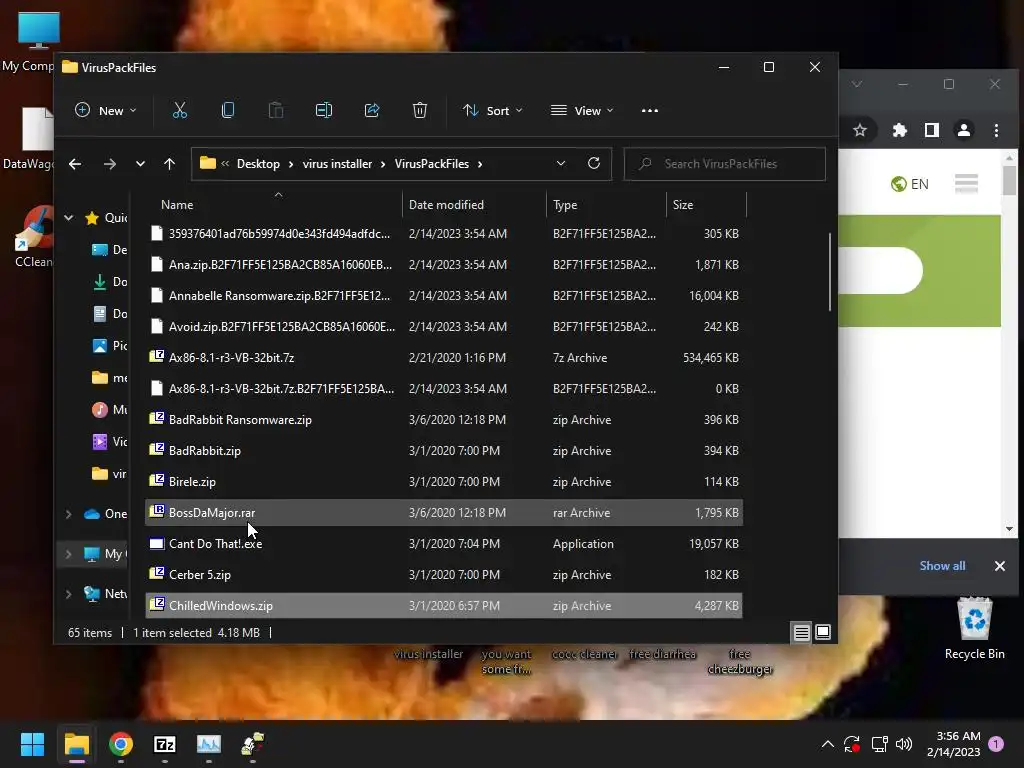Expand the Network tree node
Image resolution: width=1024 pixels, height=768 pixels.
point(69,594)
